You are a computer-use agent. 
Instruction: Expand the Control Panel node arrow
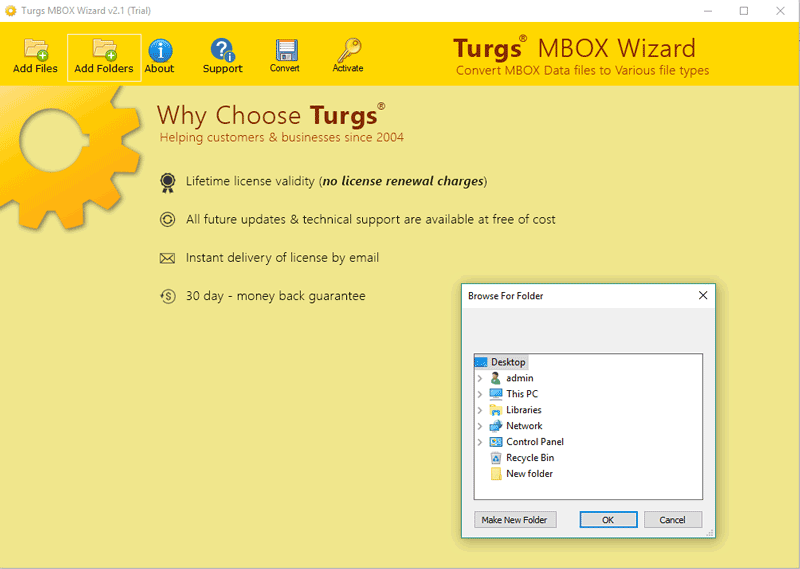[x=480, y=442]
